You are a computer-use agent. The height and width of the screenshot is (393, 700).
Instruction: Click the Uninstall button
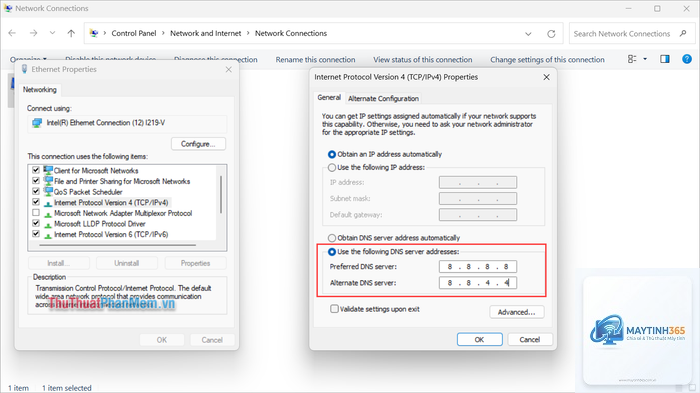point(127,263)
